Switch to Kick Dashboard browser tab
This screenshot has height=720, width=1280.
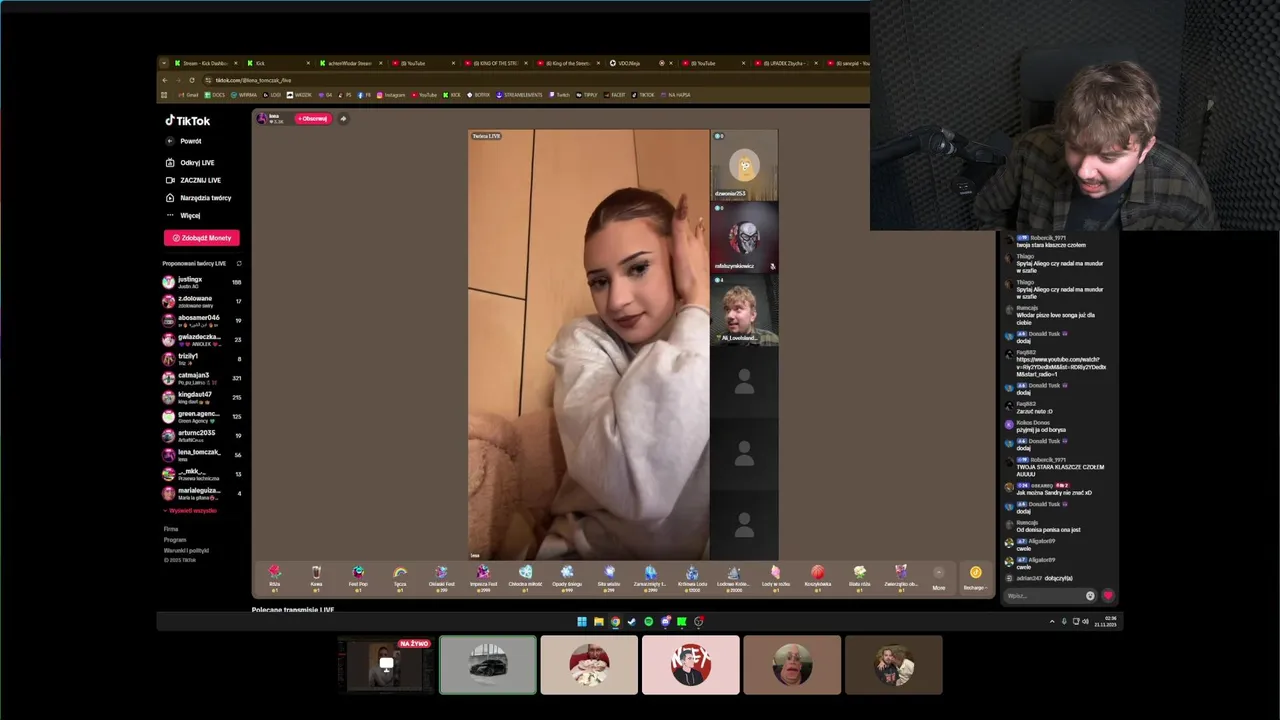pos(205,63)
